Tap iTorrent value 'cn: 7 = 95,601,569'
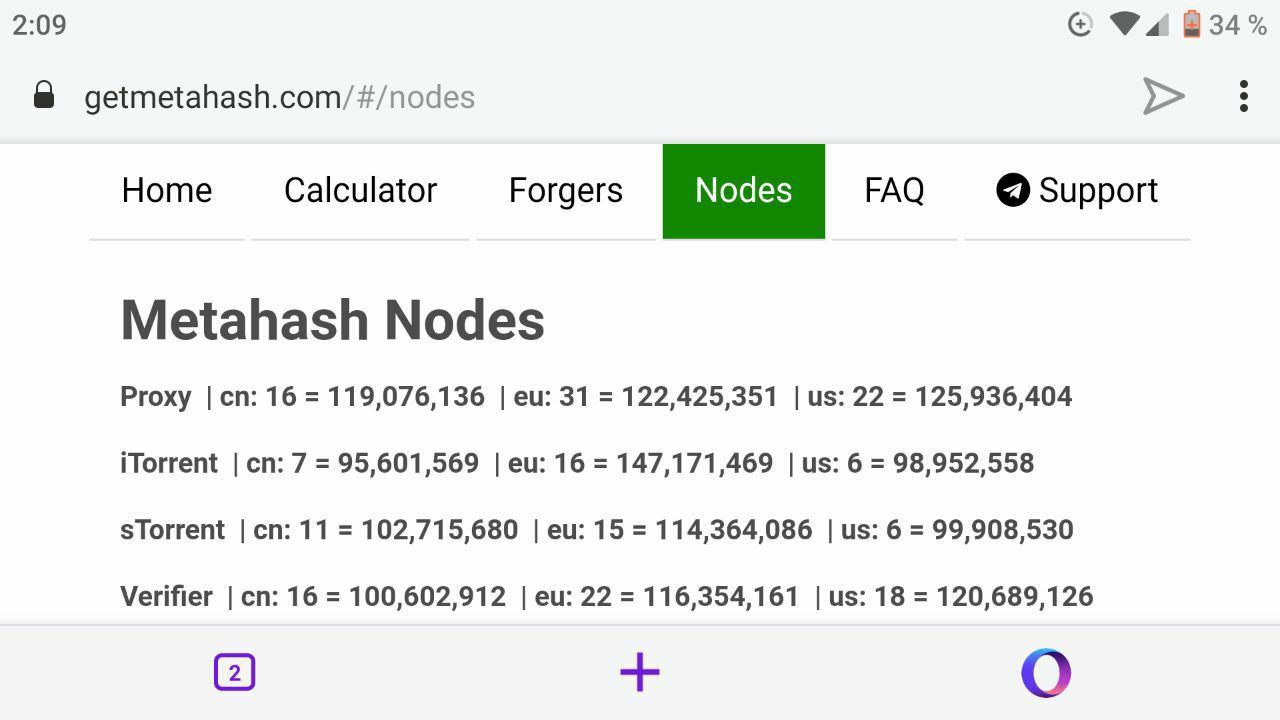 362,463
